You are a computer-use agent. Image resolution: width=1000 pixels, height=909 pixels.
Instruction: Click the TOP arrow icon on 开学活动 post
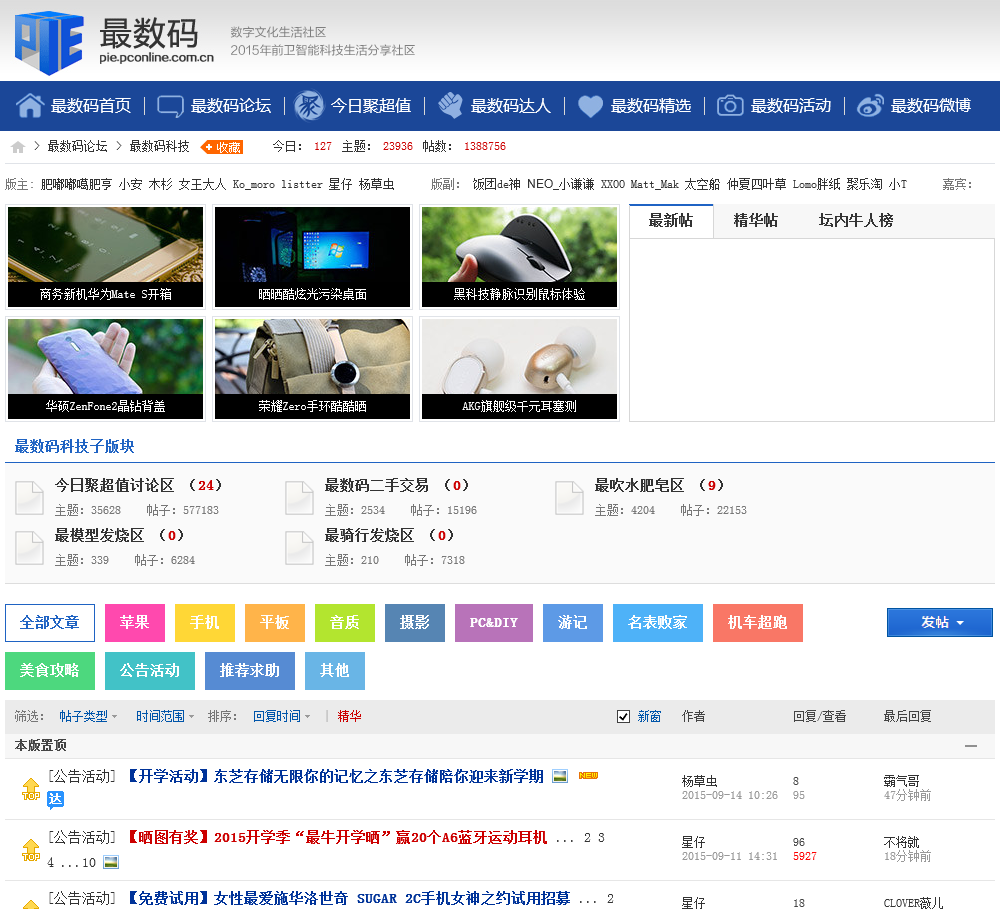[x=31, y=789]
